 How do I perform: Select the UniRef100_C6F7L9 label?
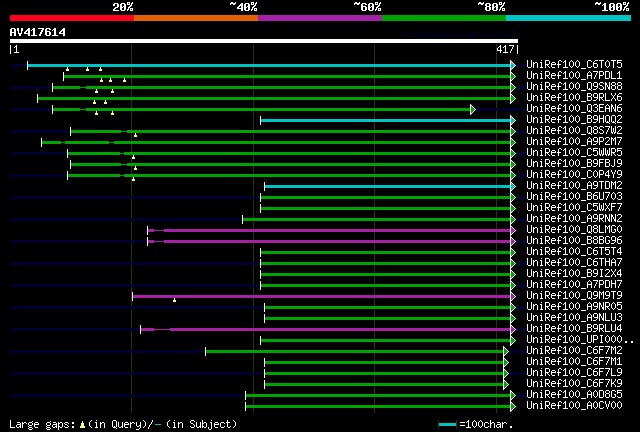574,373
